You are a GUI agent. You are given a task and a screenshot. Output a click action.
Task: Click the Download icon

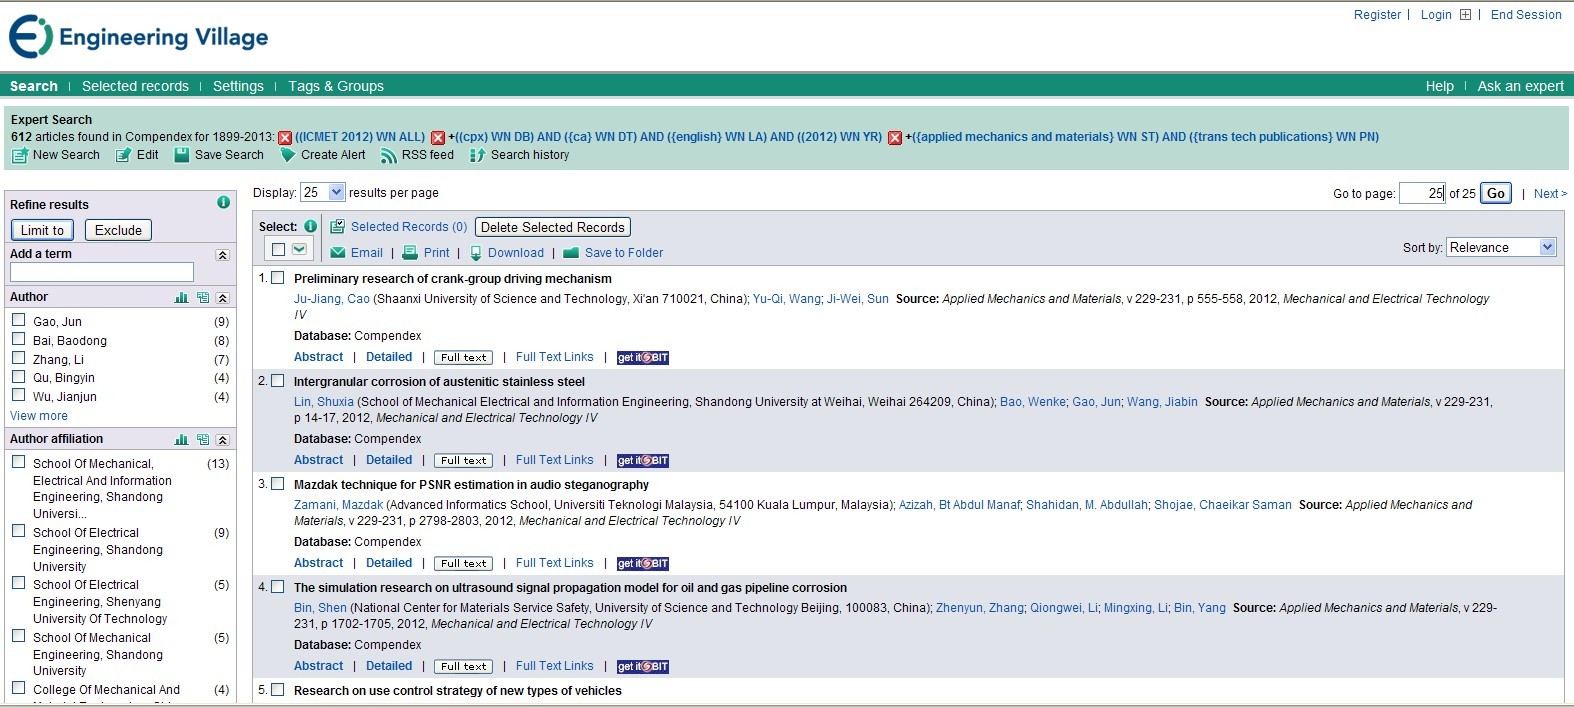coord(476,253)
